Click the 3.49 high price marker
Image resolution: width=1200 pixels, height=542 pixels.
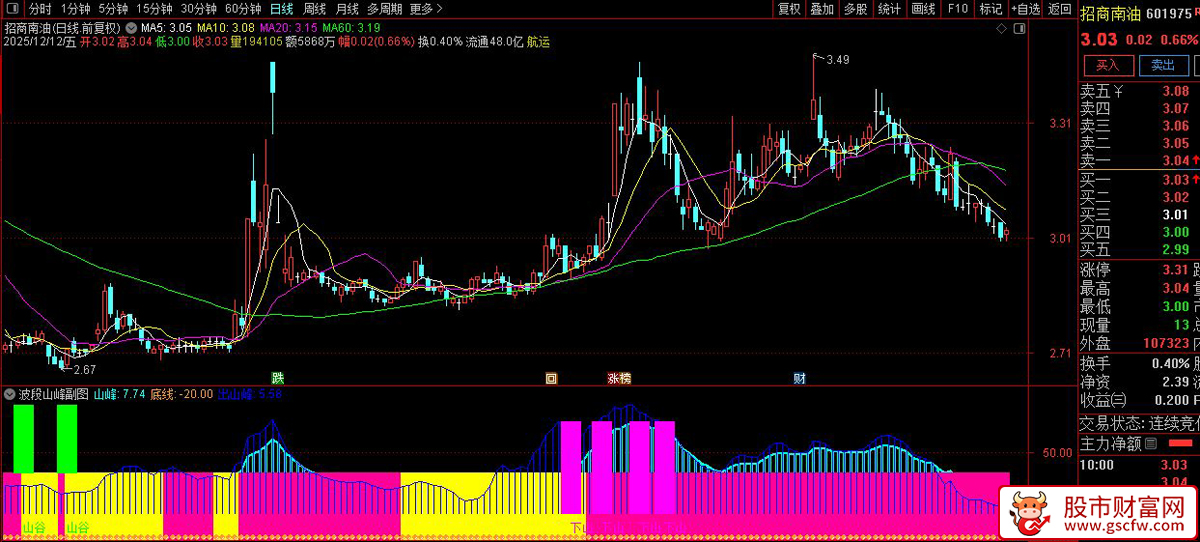(x=837, y=60)
